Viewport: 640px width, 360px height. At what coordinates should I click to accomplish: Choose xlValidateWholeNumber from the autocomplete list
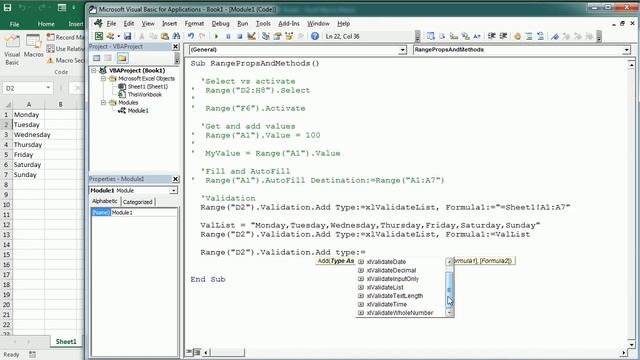pyautogui.click(x=400, y=313)
